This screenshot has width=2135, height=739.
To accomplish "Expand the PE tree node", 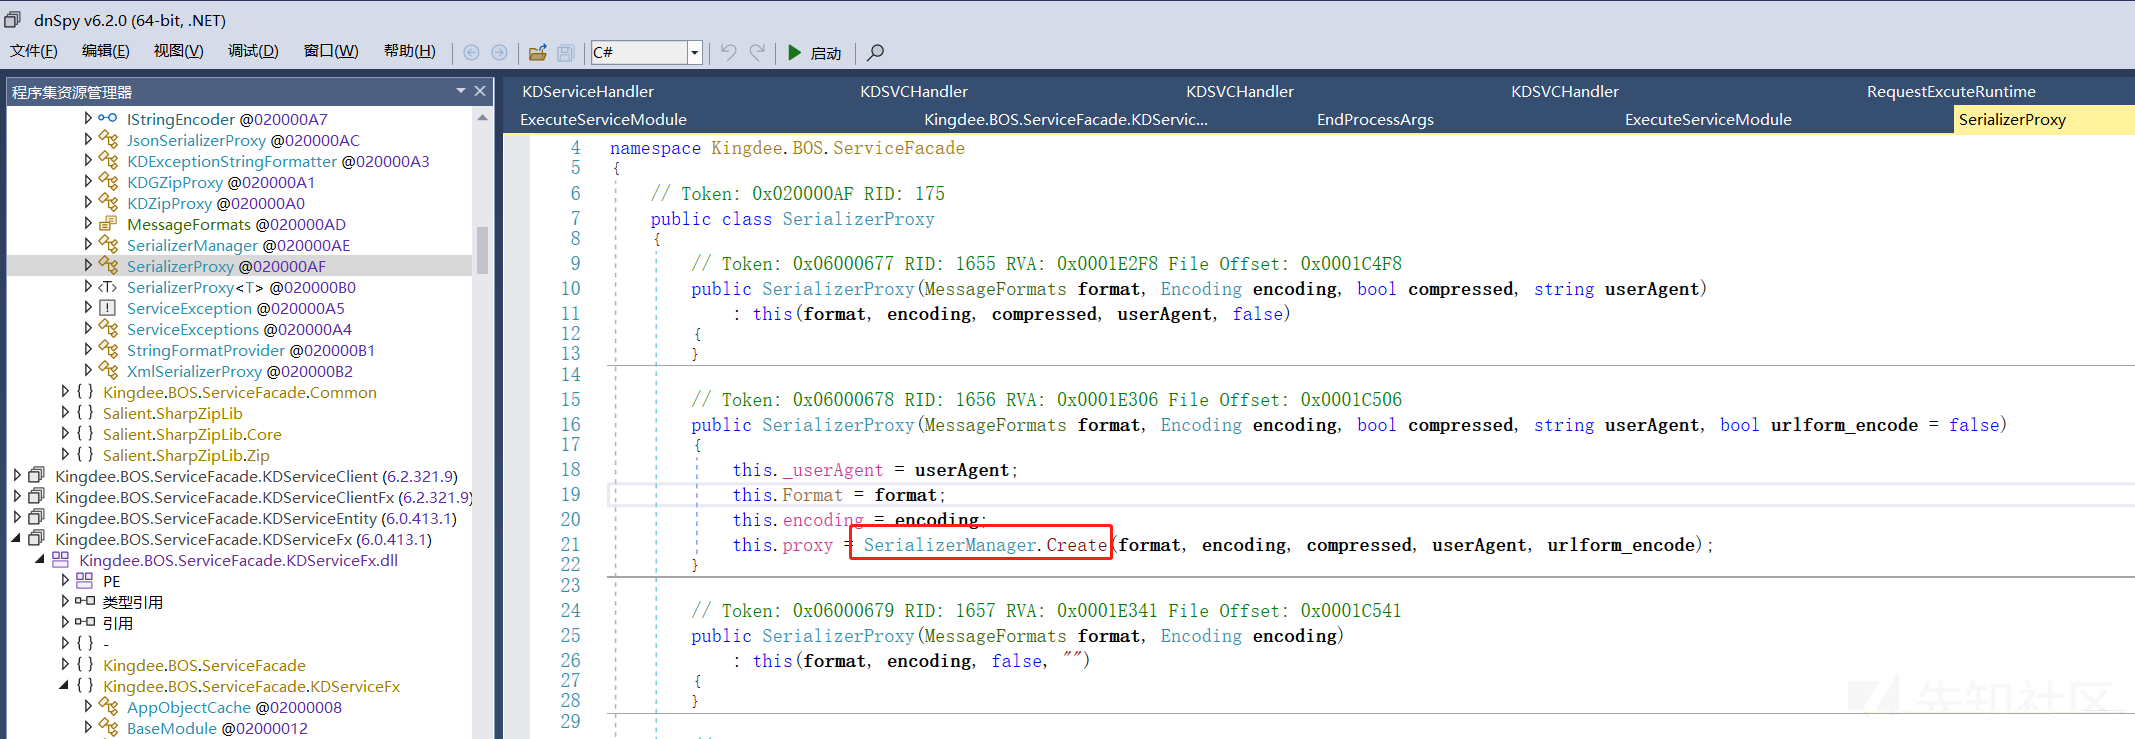I will click(x=65, y=580).
